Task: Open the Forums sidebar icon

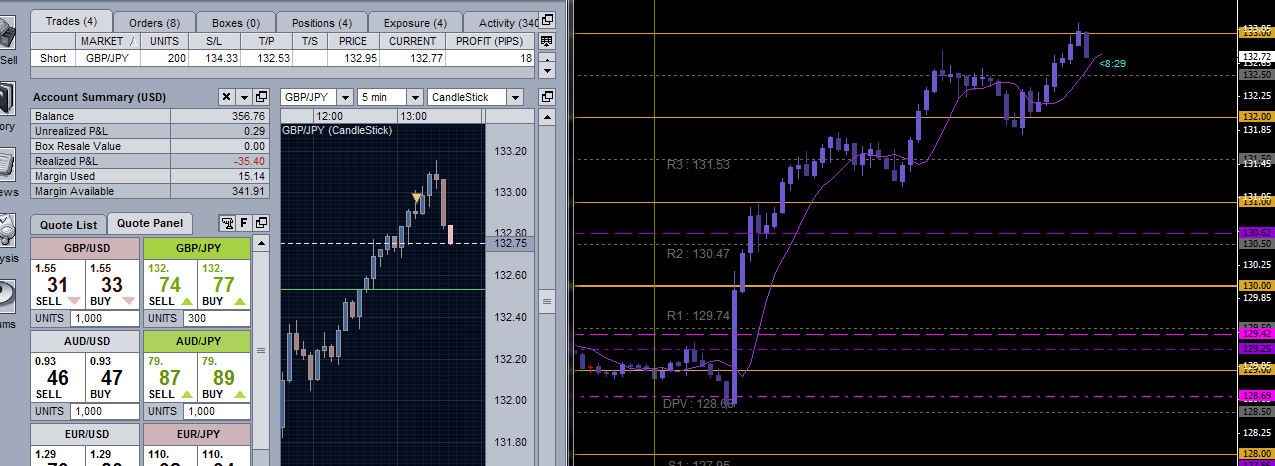Action: (7, 296)
